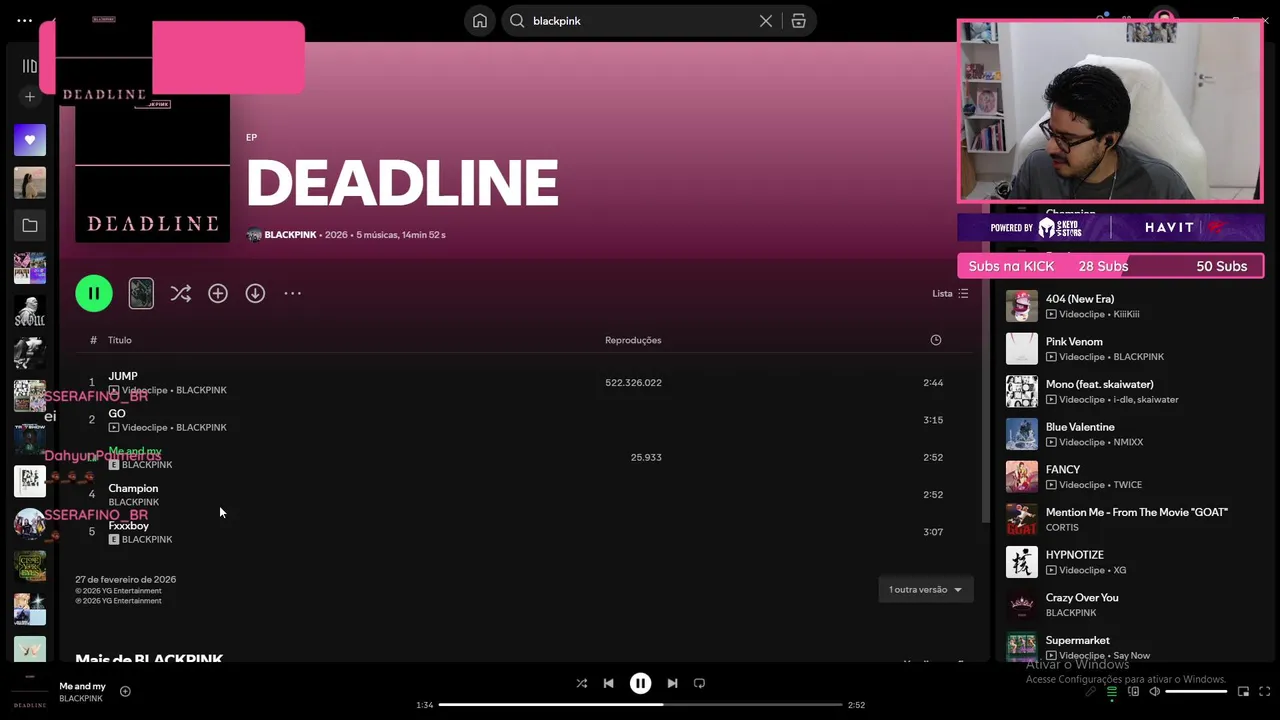Seek on the song progress bar
The width and height of the screenshot is (1280, 720).
[x=640, y=705]
